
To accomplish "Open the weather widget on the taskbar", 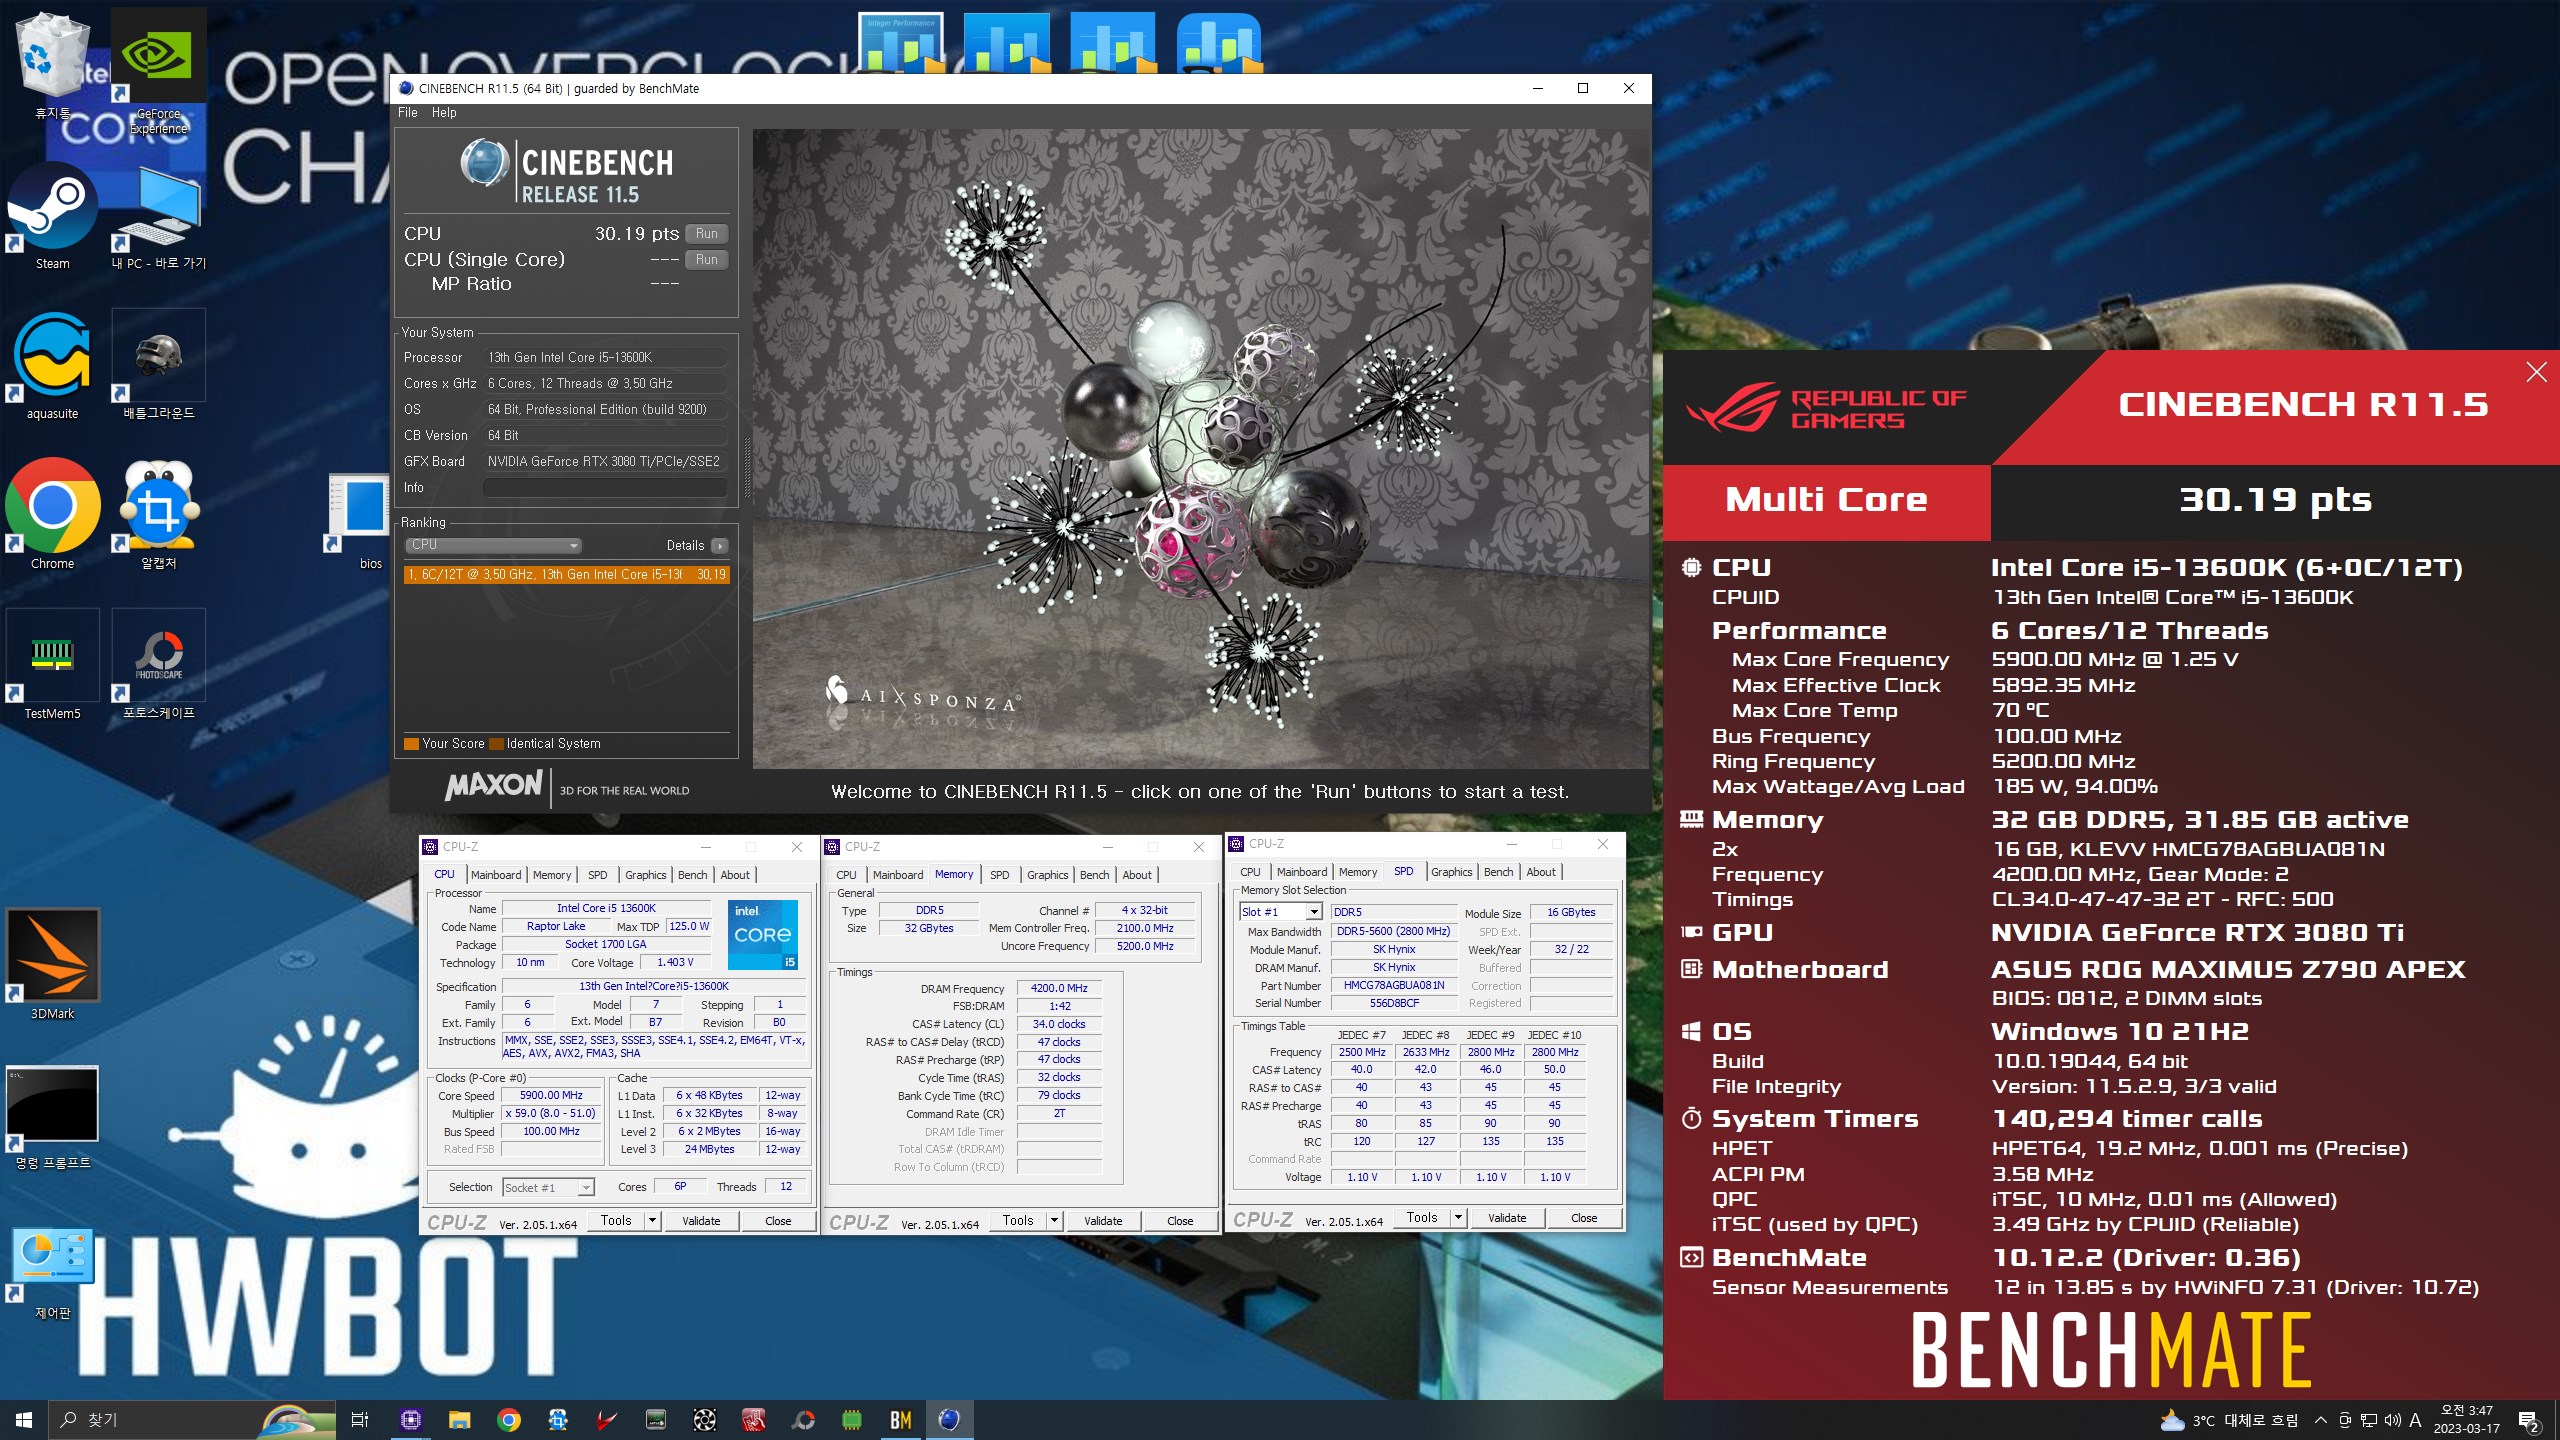I will (x=2229, y=1420).
